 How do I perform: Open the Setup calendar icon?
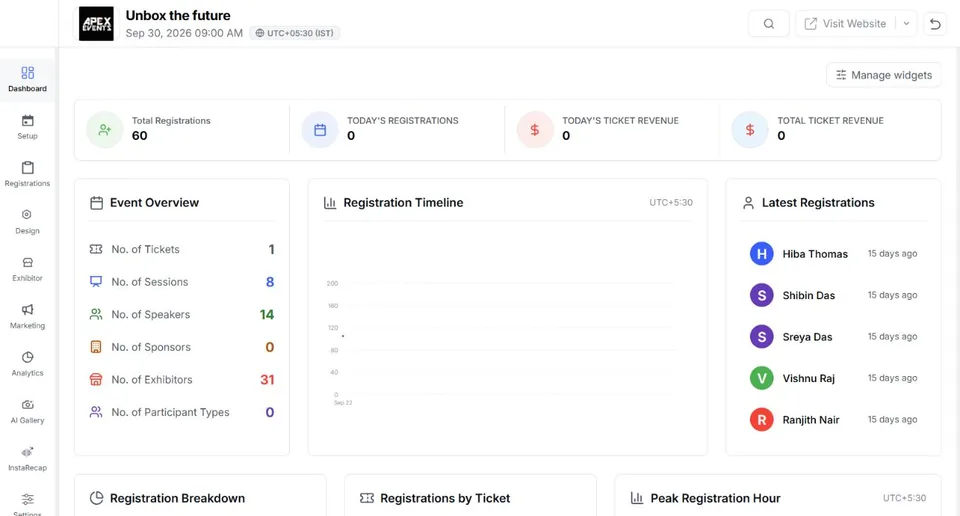click(28, 121)
